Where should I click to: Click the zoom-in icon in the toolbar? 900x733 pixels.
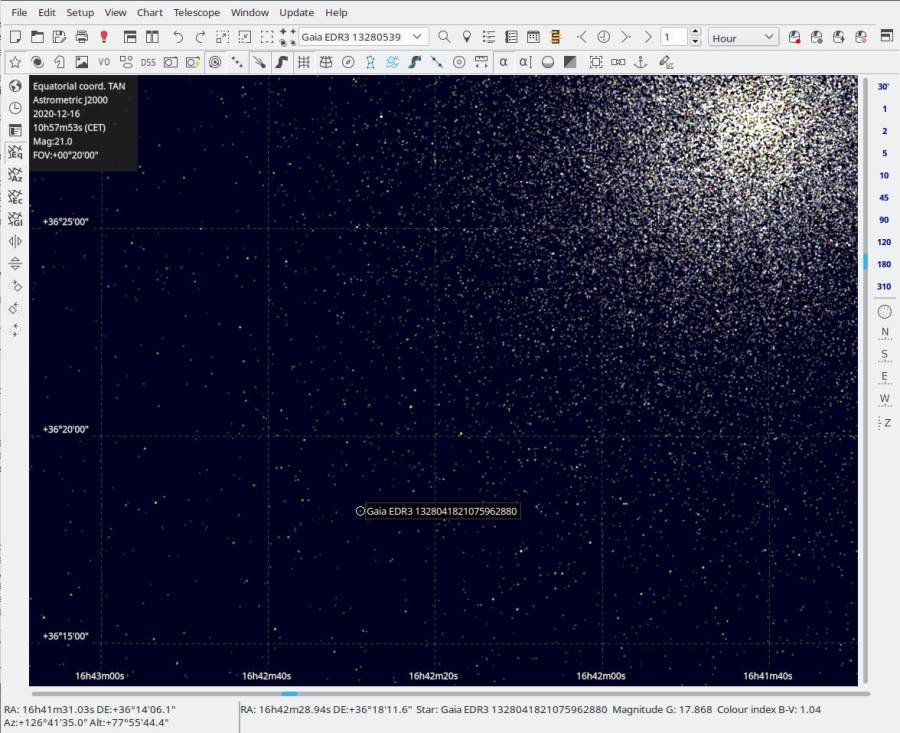222,37
